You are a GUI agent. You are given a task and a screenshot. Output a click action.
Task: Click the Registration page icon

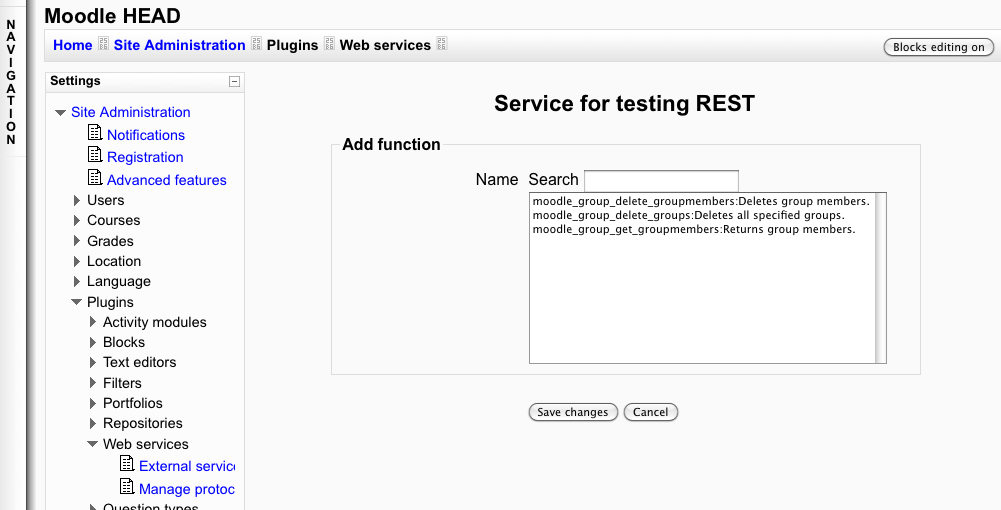point(95,155)
